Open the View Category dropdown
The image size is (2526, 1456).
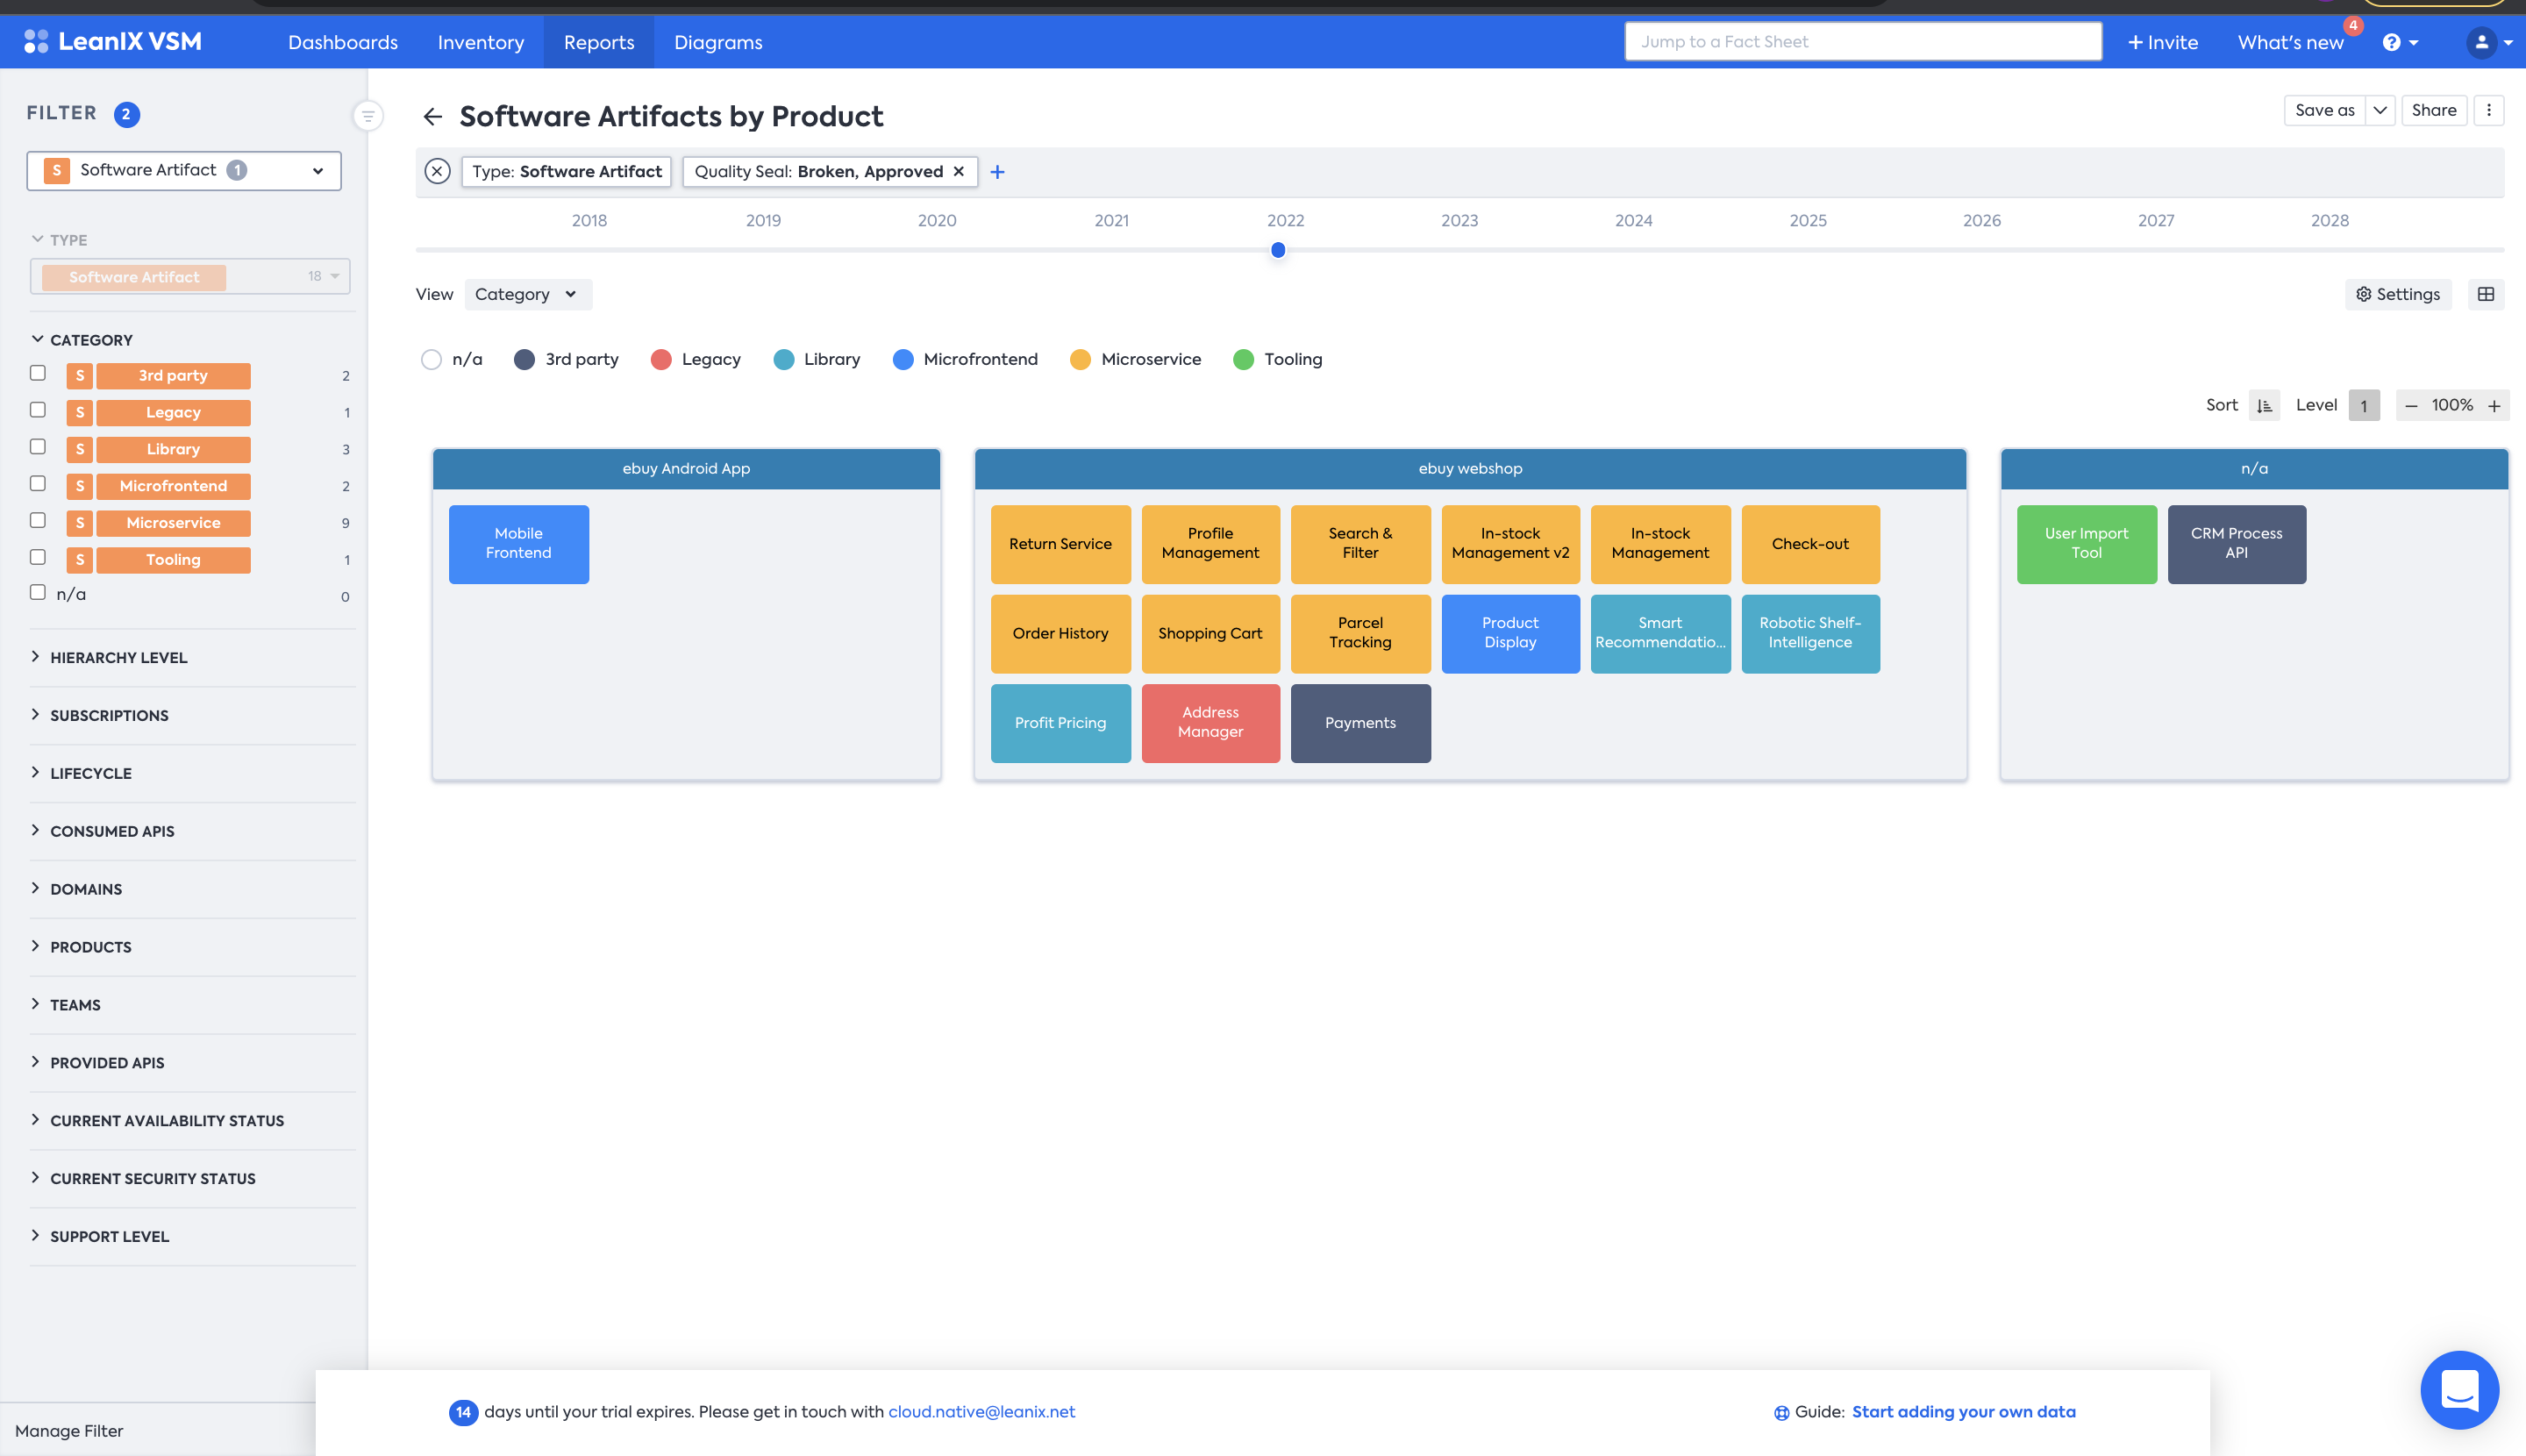click(526, 294)
